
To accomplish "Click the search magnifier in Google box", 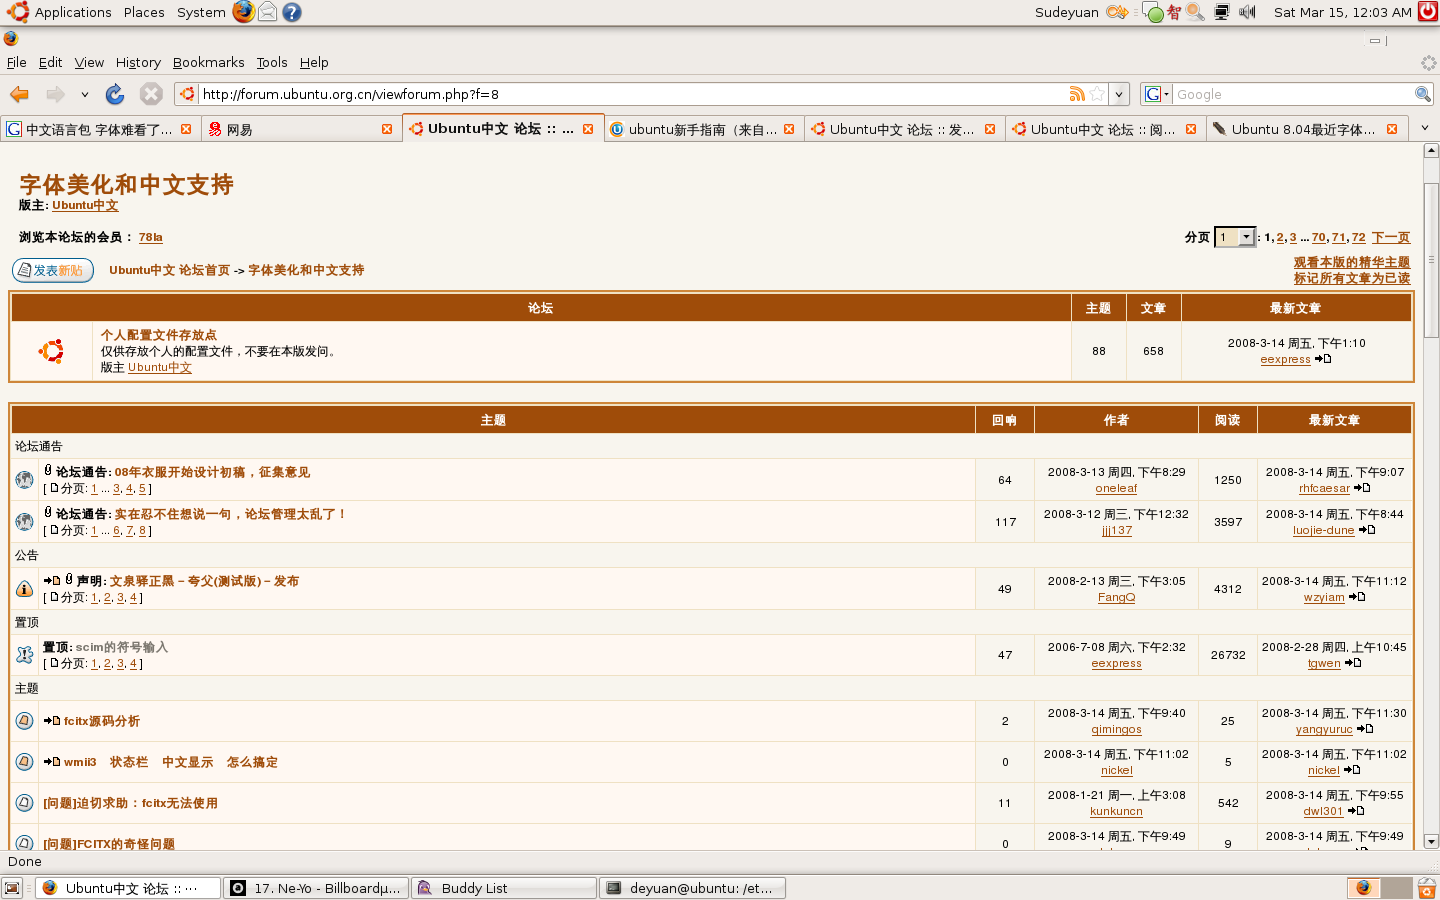I will (1422, 94).
